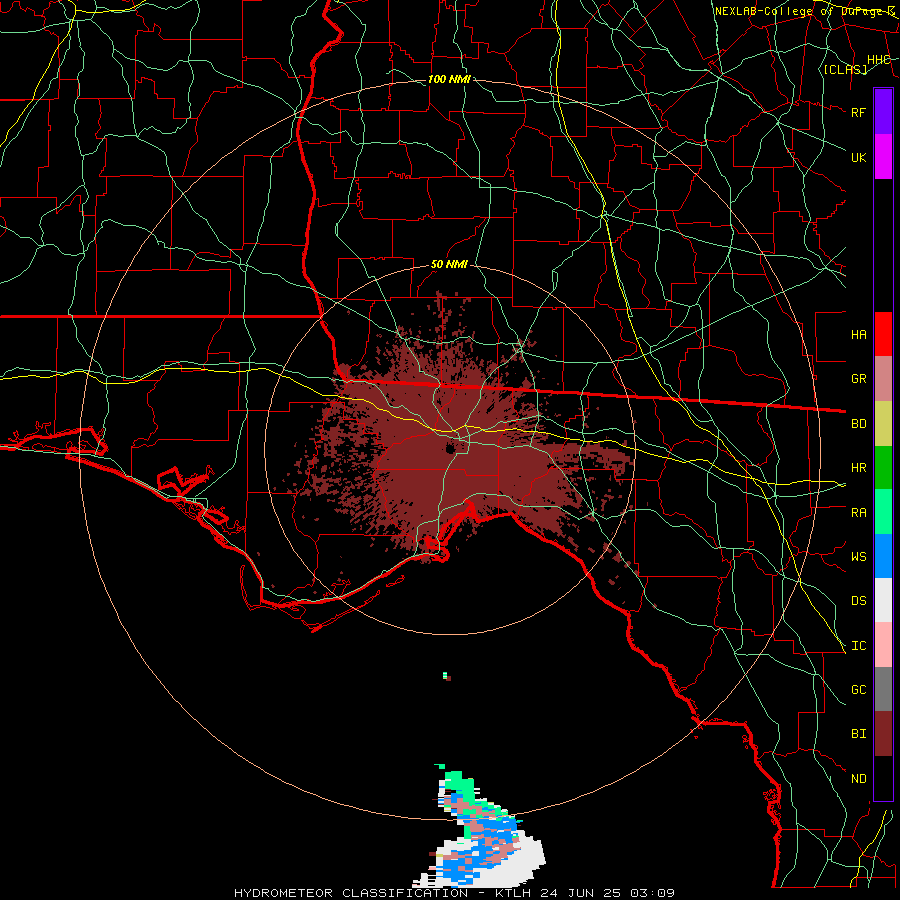Click the HA red legend swatch
The height and width of the screenshot is (900, 900).
coord(883,334)
